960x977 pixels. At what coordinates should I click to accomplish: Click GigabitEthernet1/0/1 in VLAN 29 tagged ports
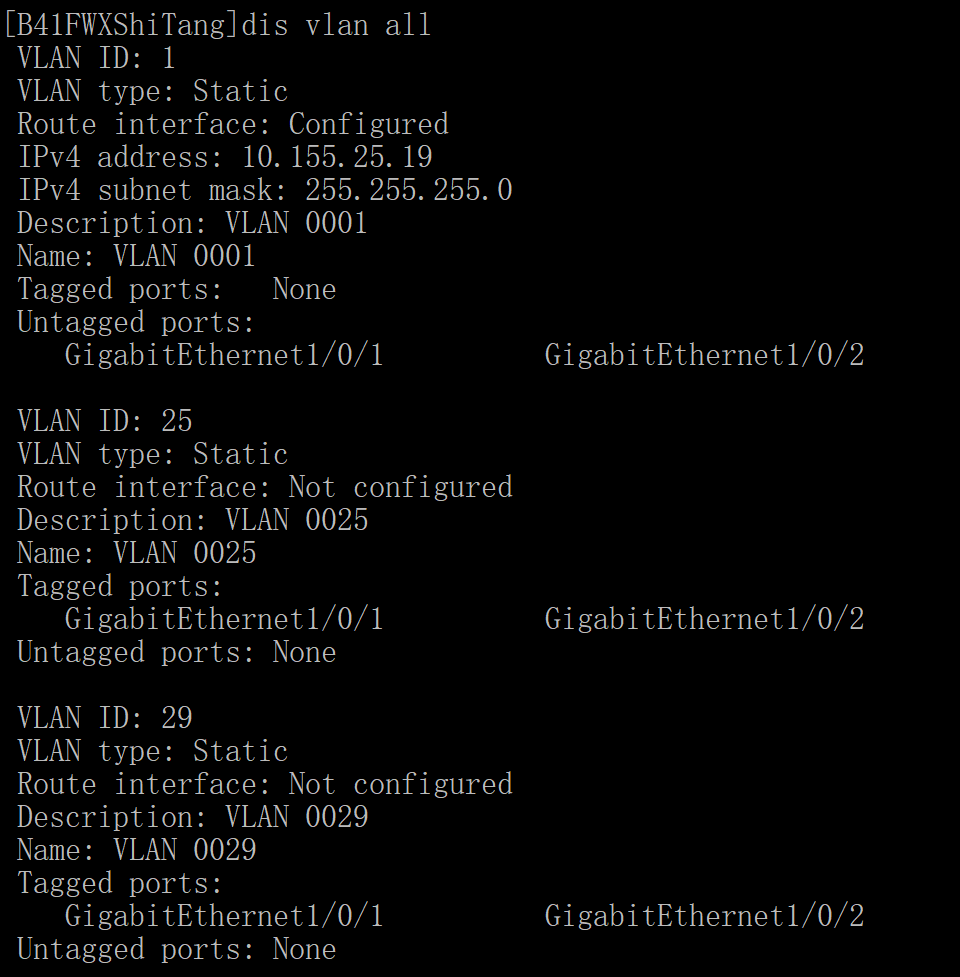[224, 916]
